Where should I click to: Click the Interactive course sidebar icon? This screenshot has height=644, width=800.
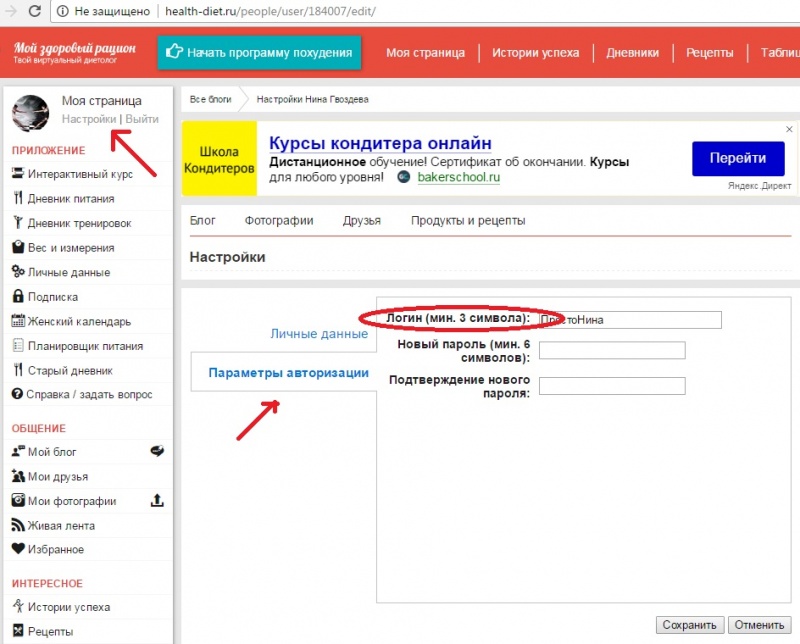pos(18,174)
